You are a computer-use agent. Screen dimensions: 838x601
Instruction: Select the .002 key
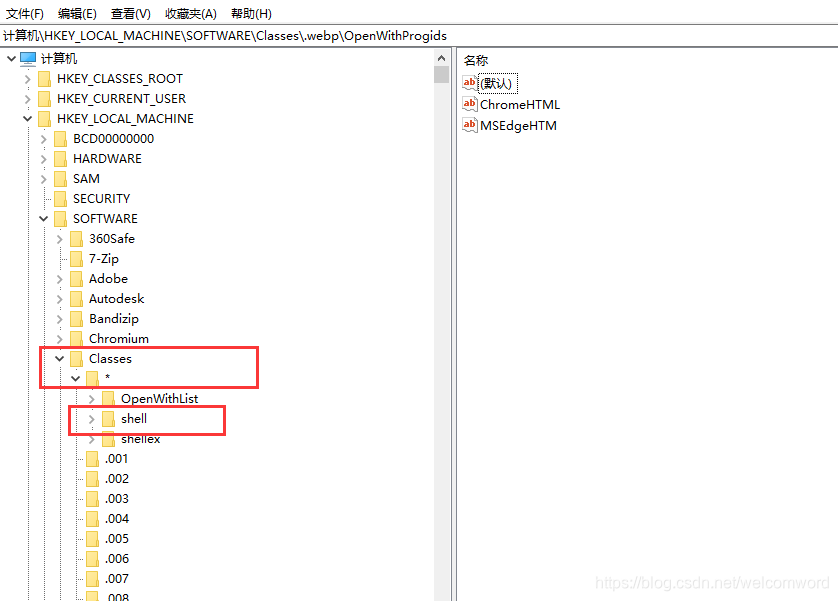pos(117,479)
